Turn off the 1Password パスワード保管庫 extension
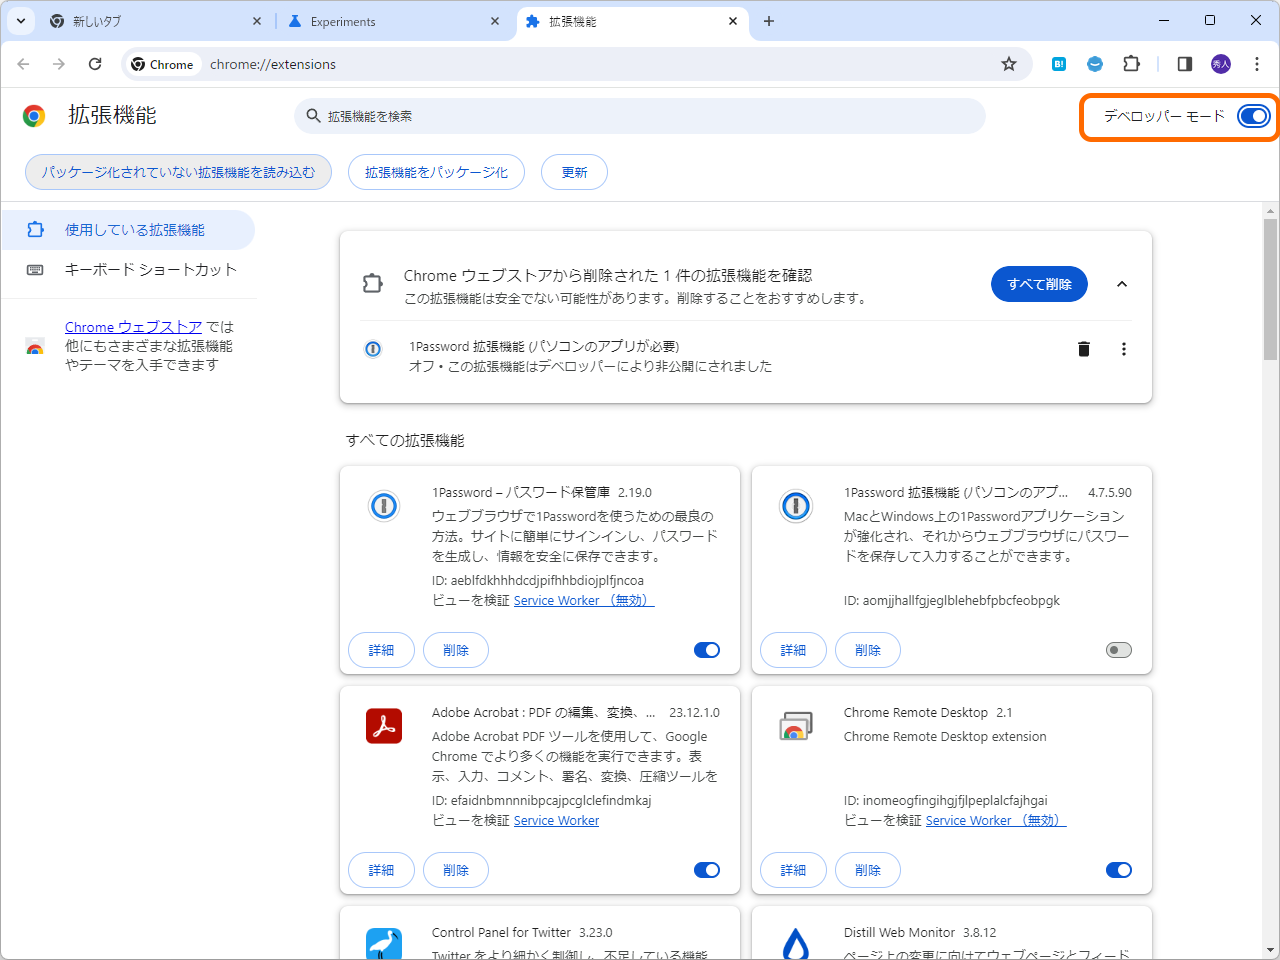This screenshot has height=960, width=1280. [x=707, y=650]
